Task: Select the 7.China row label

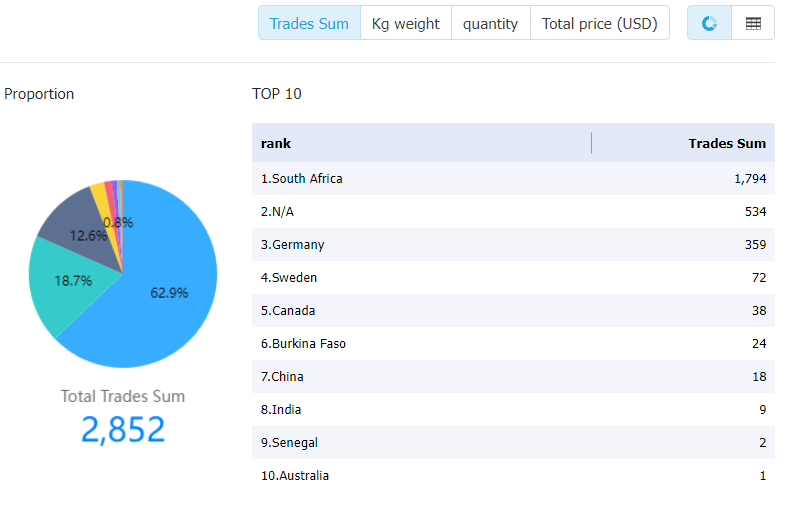Action: click(282, 376)
